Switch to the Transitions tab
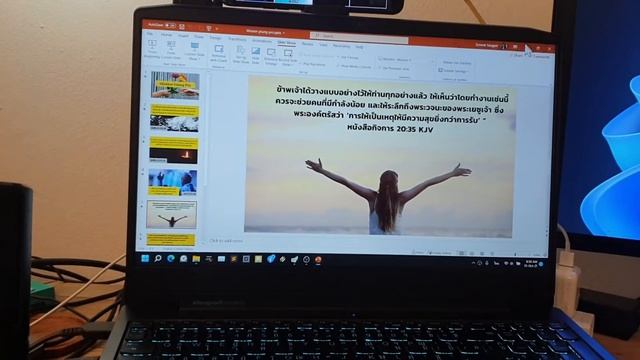The height and width of the screenshot is (360, 640). pyautogui.click(x=237, y=39)
